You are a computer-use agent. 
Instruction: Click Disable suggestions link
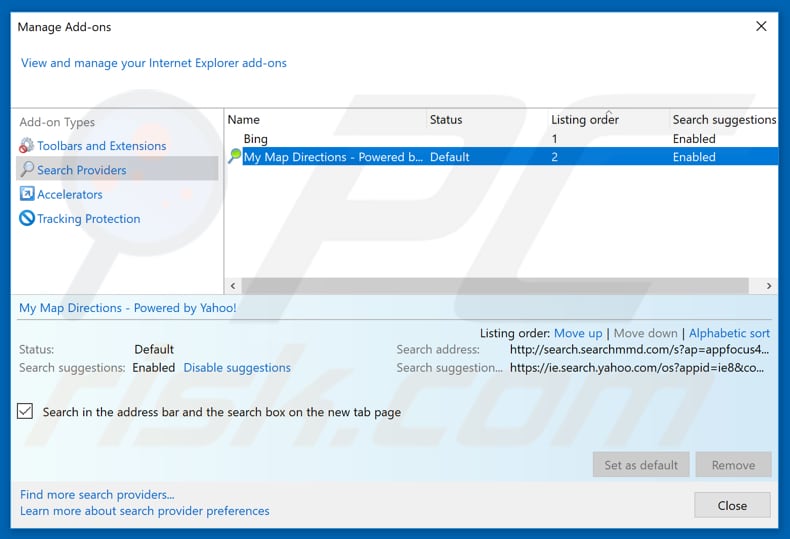point(237,368)
